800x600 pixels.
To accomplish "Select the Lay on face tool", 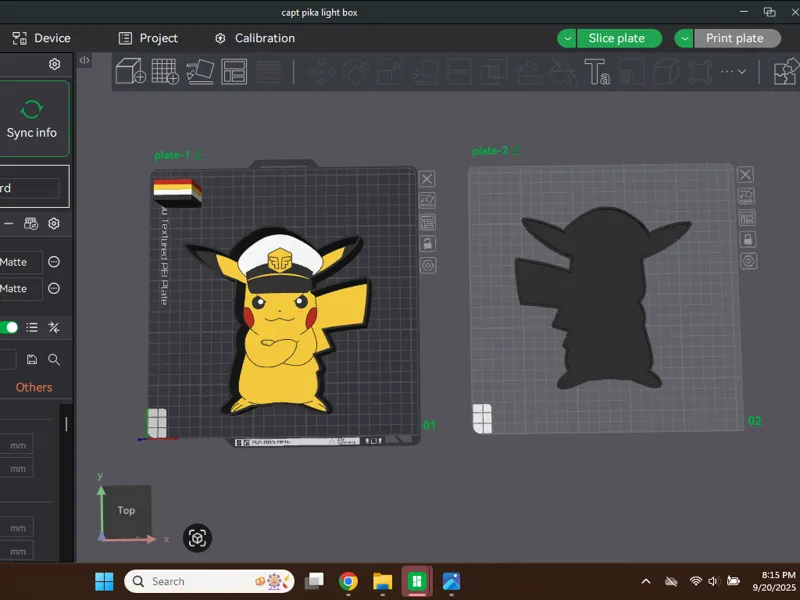I will click(x=425, y=72).
